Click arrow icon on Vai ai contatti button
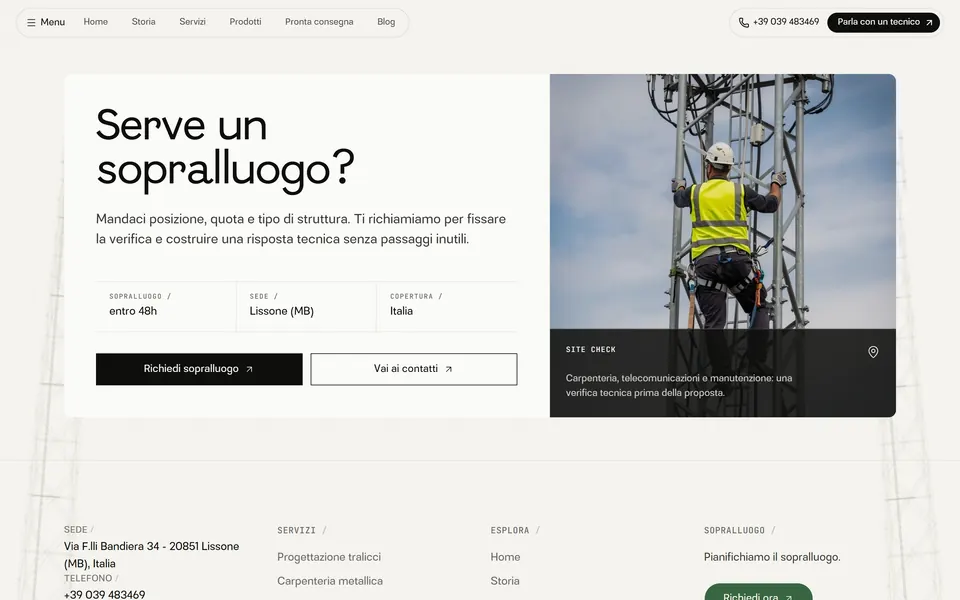Viewport: 960px width, 600px height. point(449,369)
